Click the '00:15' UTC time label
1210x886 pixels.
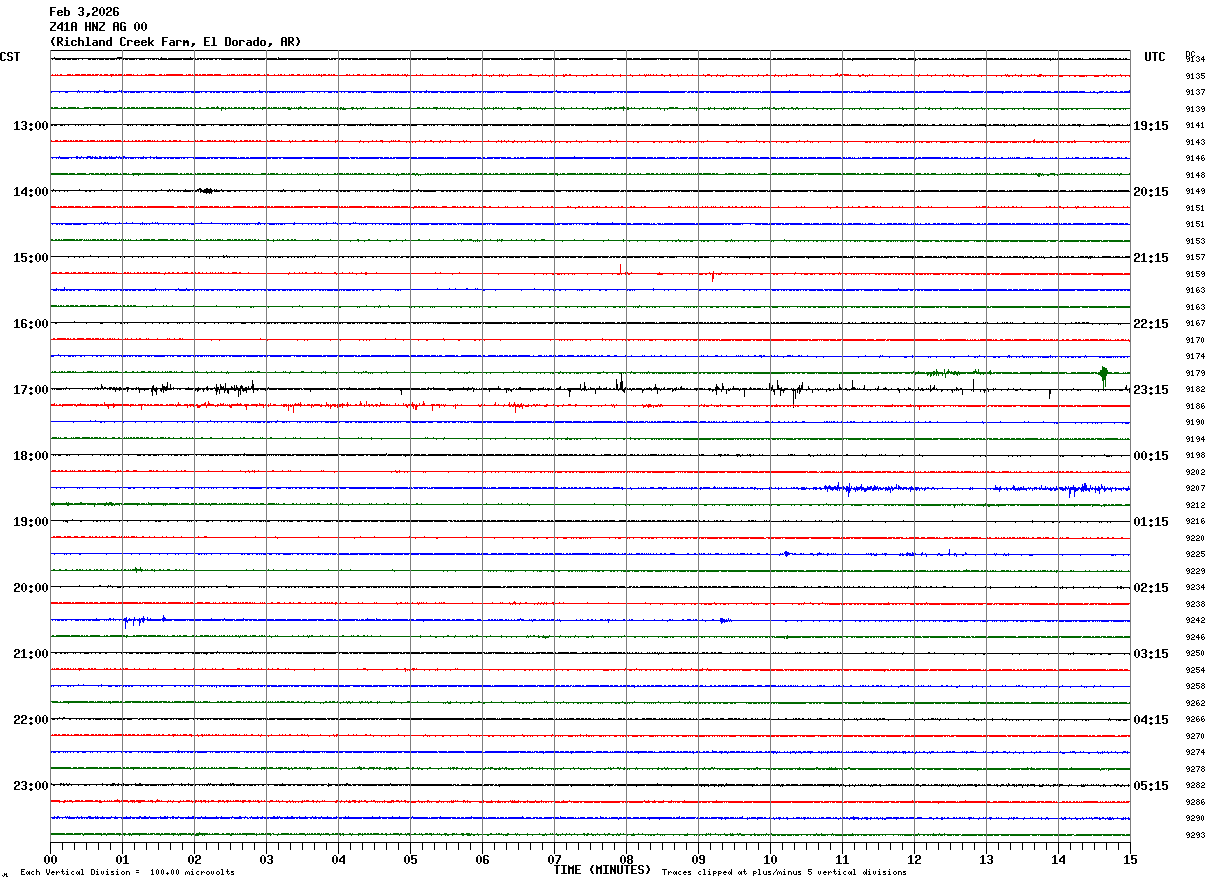(1151, 456)
